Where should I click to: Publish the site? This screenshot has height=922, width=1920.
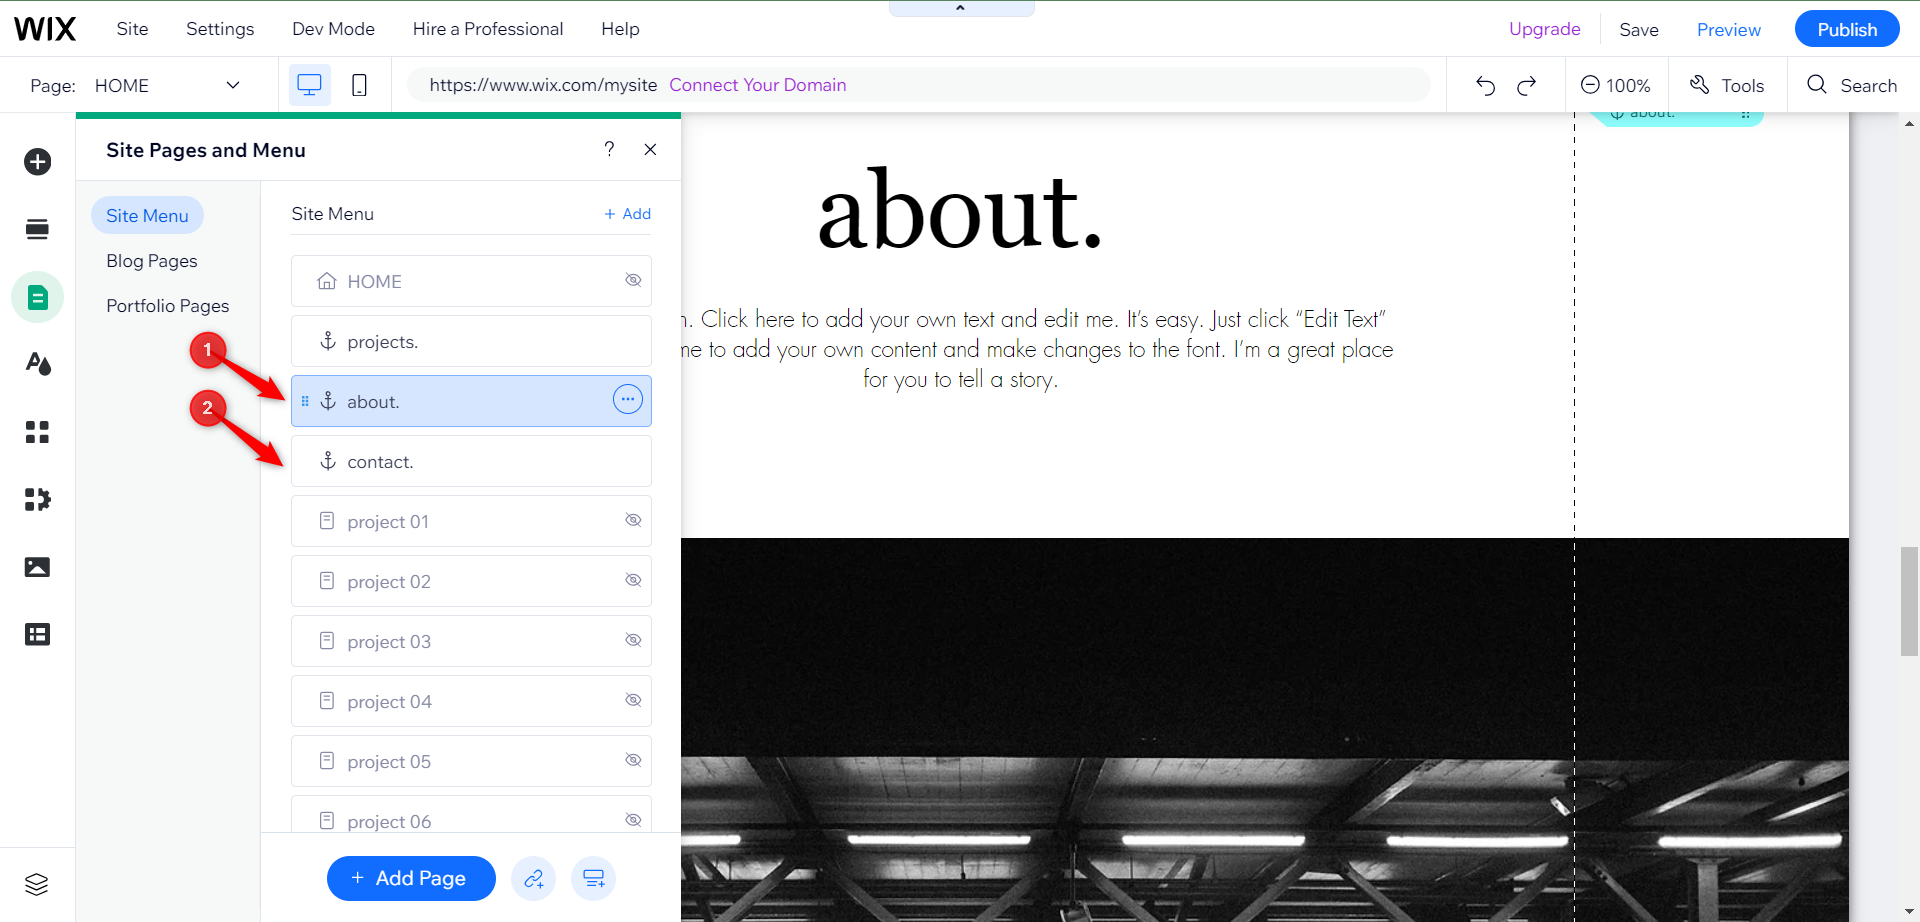(1847, 29)
